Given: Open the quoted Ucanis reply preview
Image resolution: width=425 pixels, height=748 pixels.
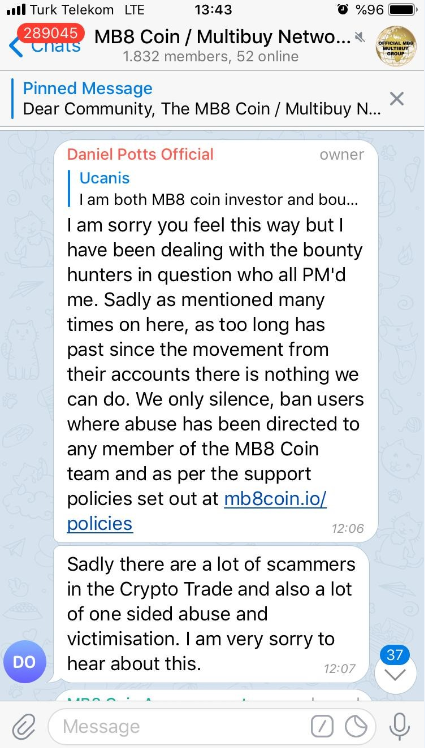Looking at the screenshot, I should (218, 189).
